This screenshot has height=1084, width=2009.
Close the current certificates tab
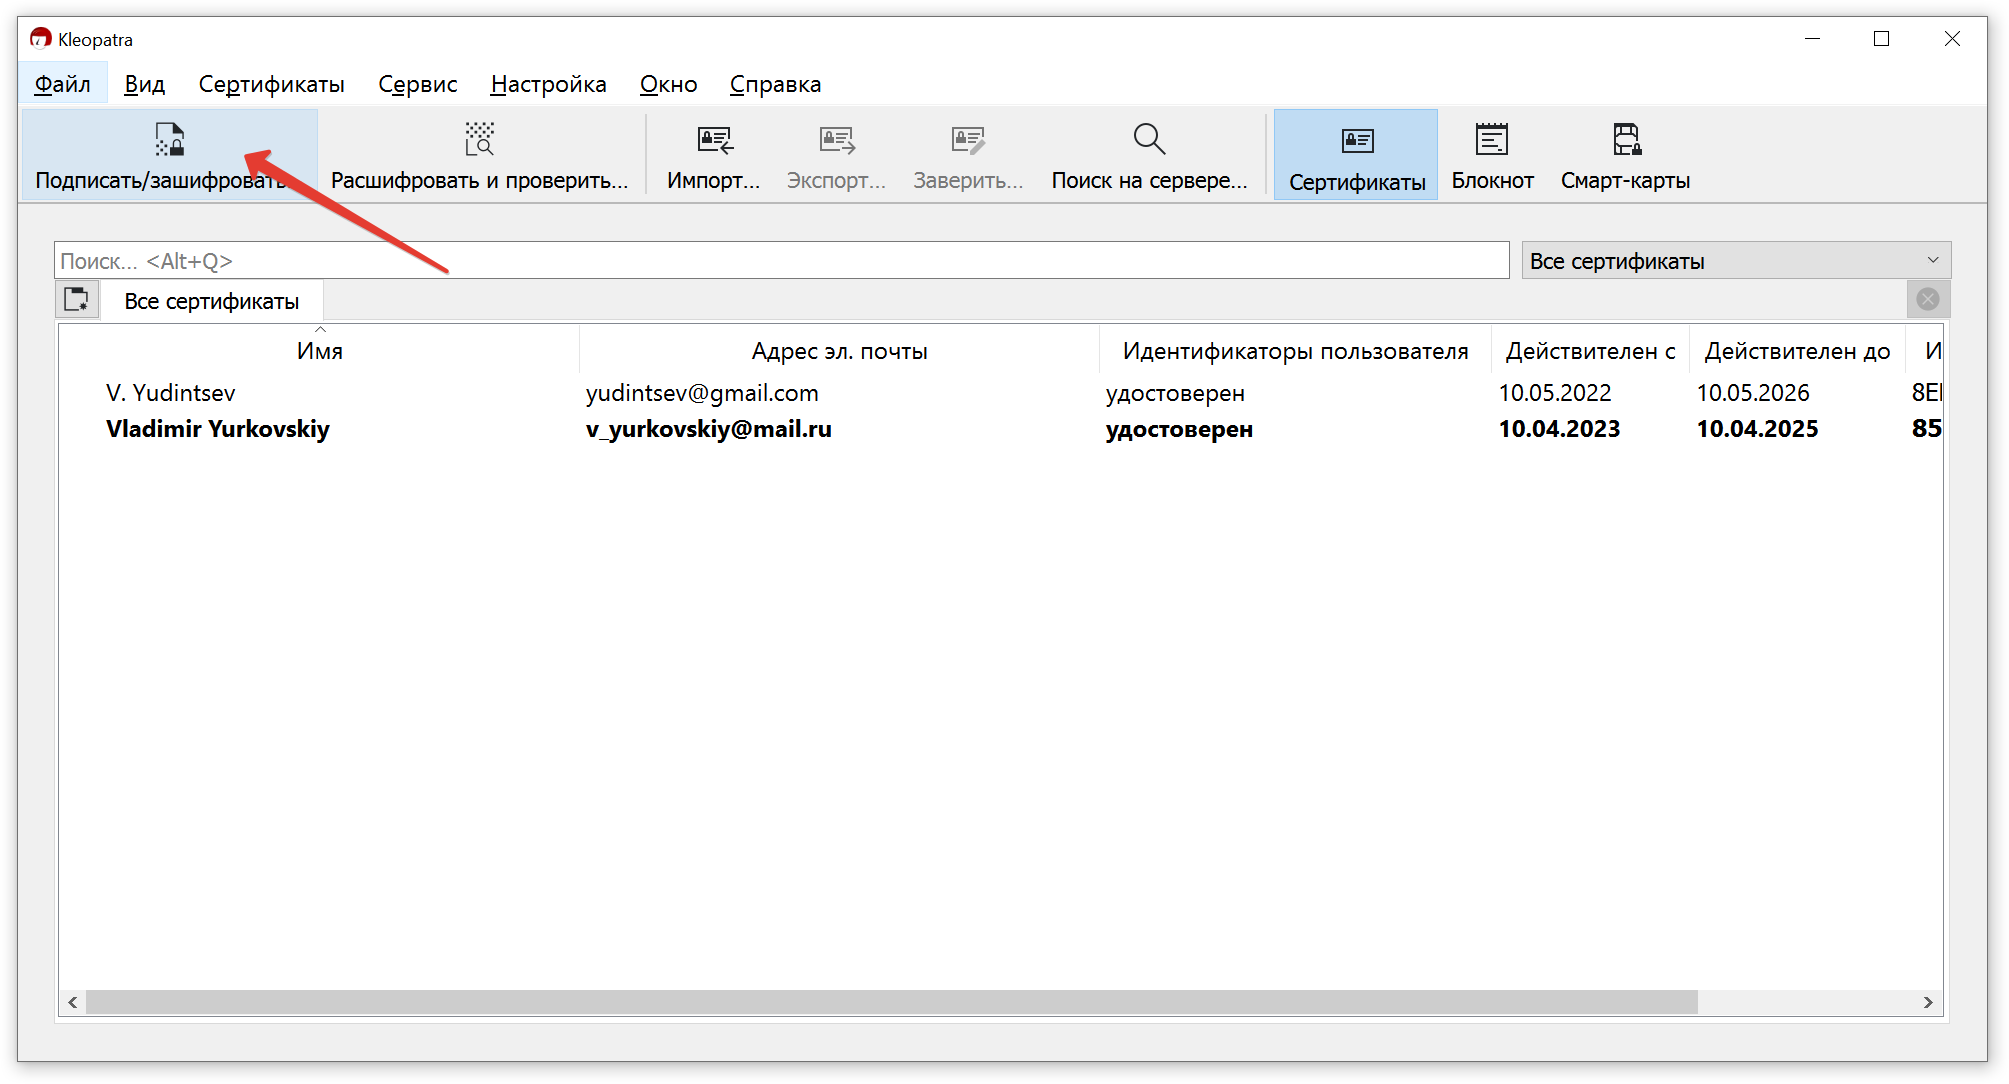(1928, 299)
